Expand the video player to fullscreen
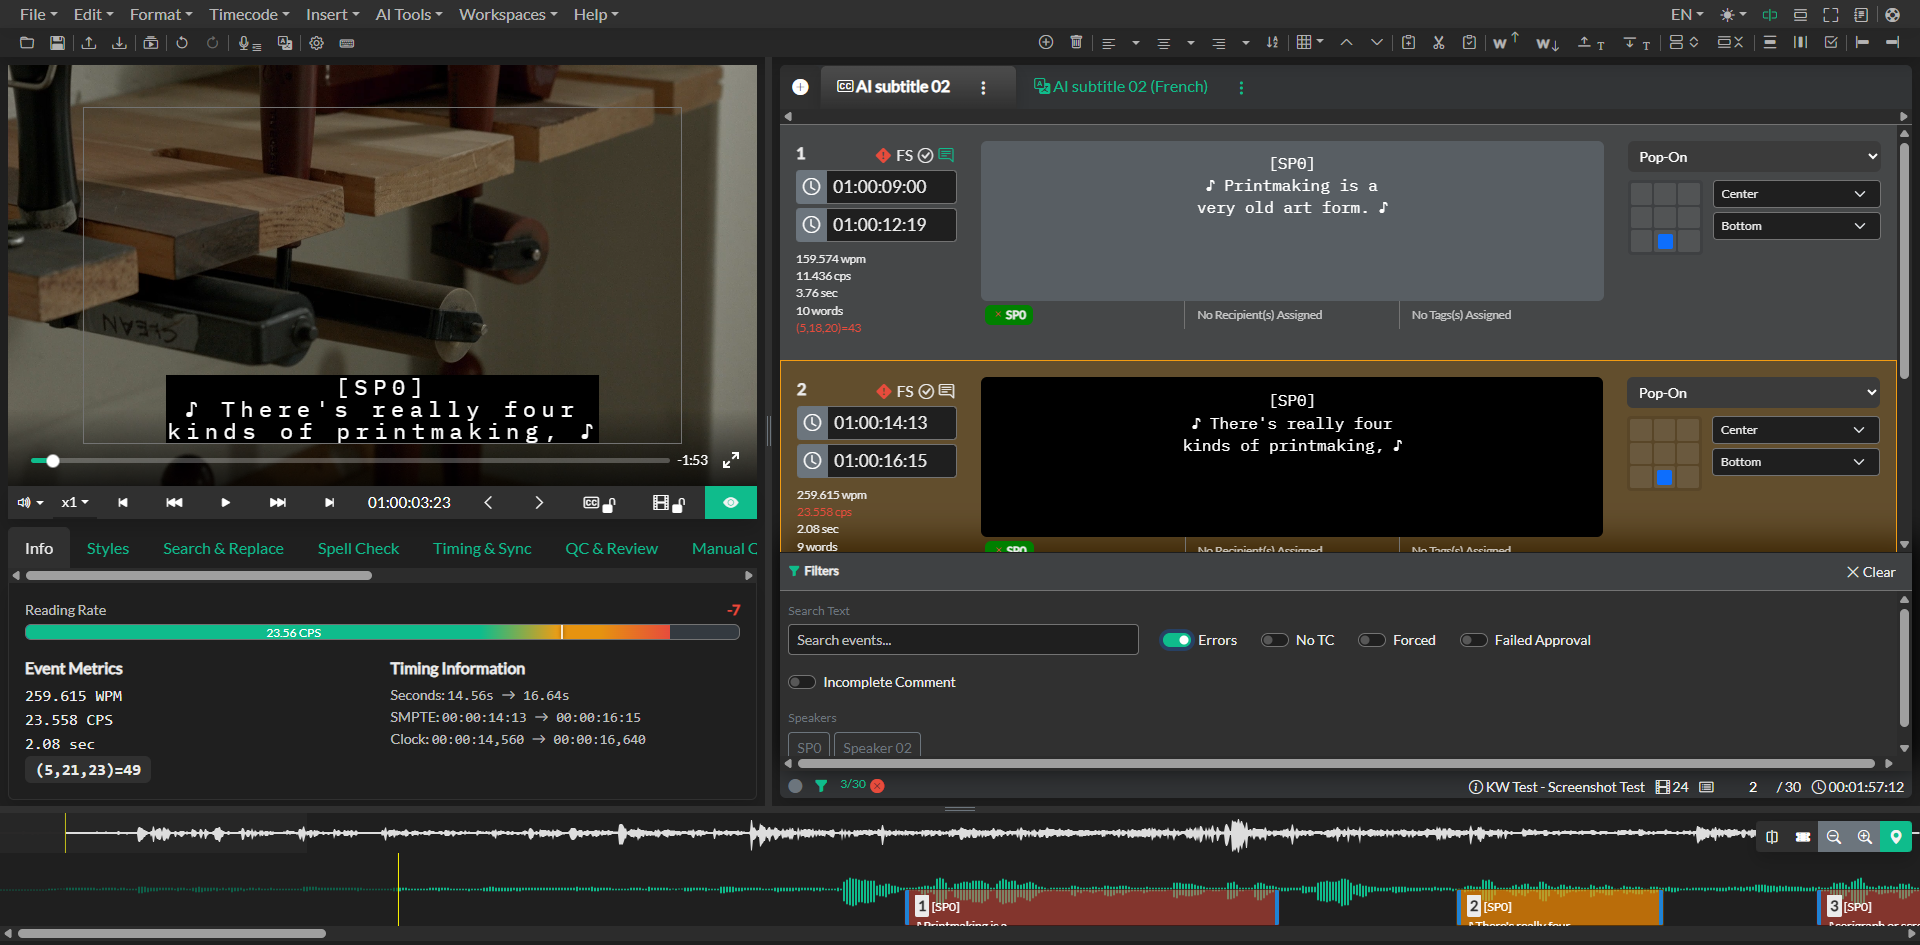 731,460
